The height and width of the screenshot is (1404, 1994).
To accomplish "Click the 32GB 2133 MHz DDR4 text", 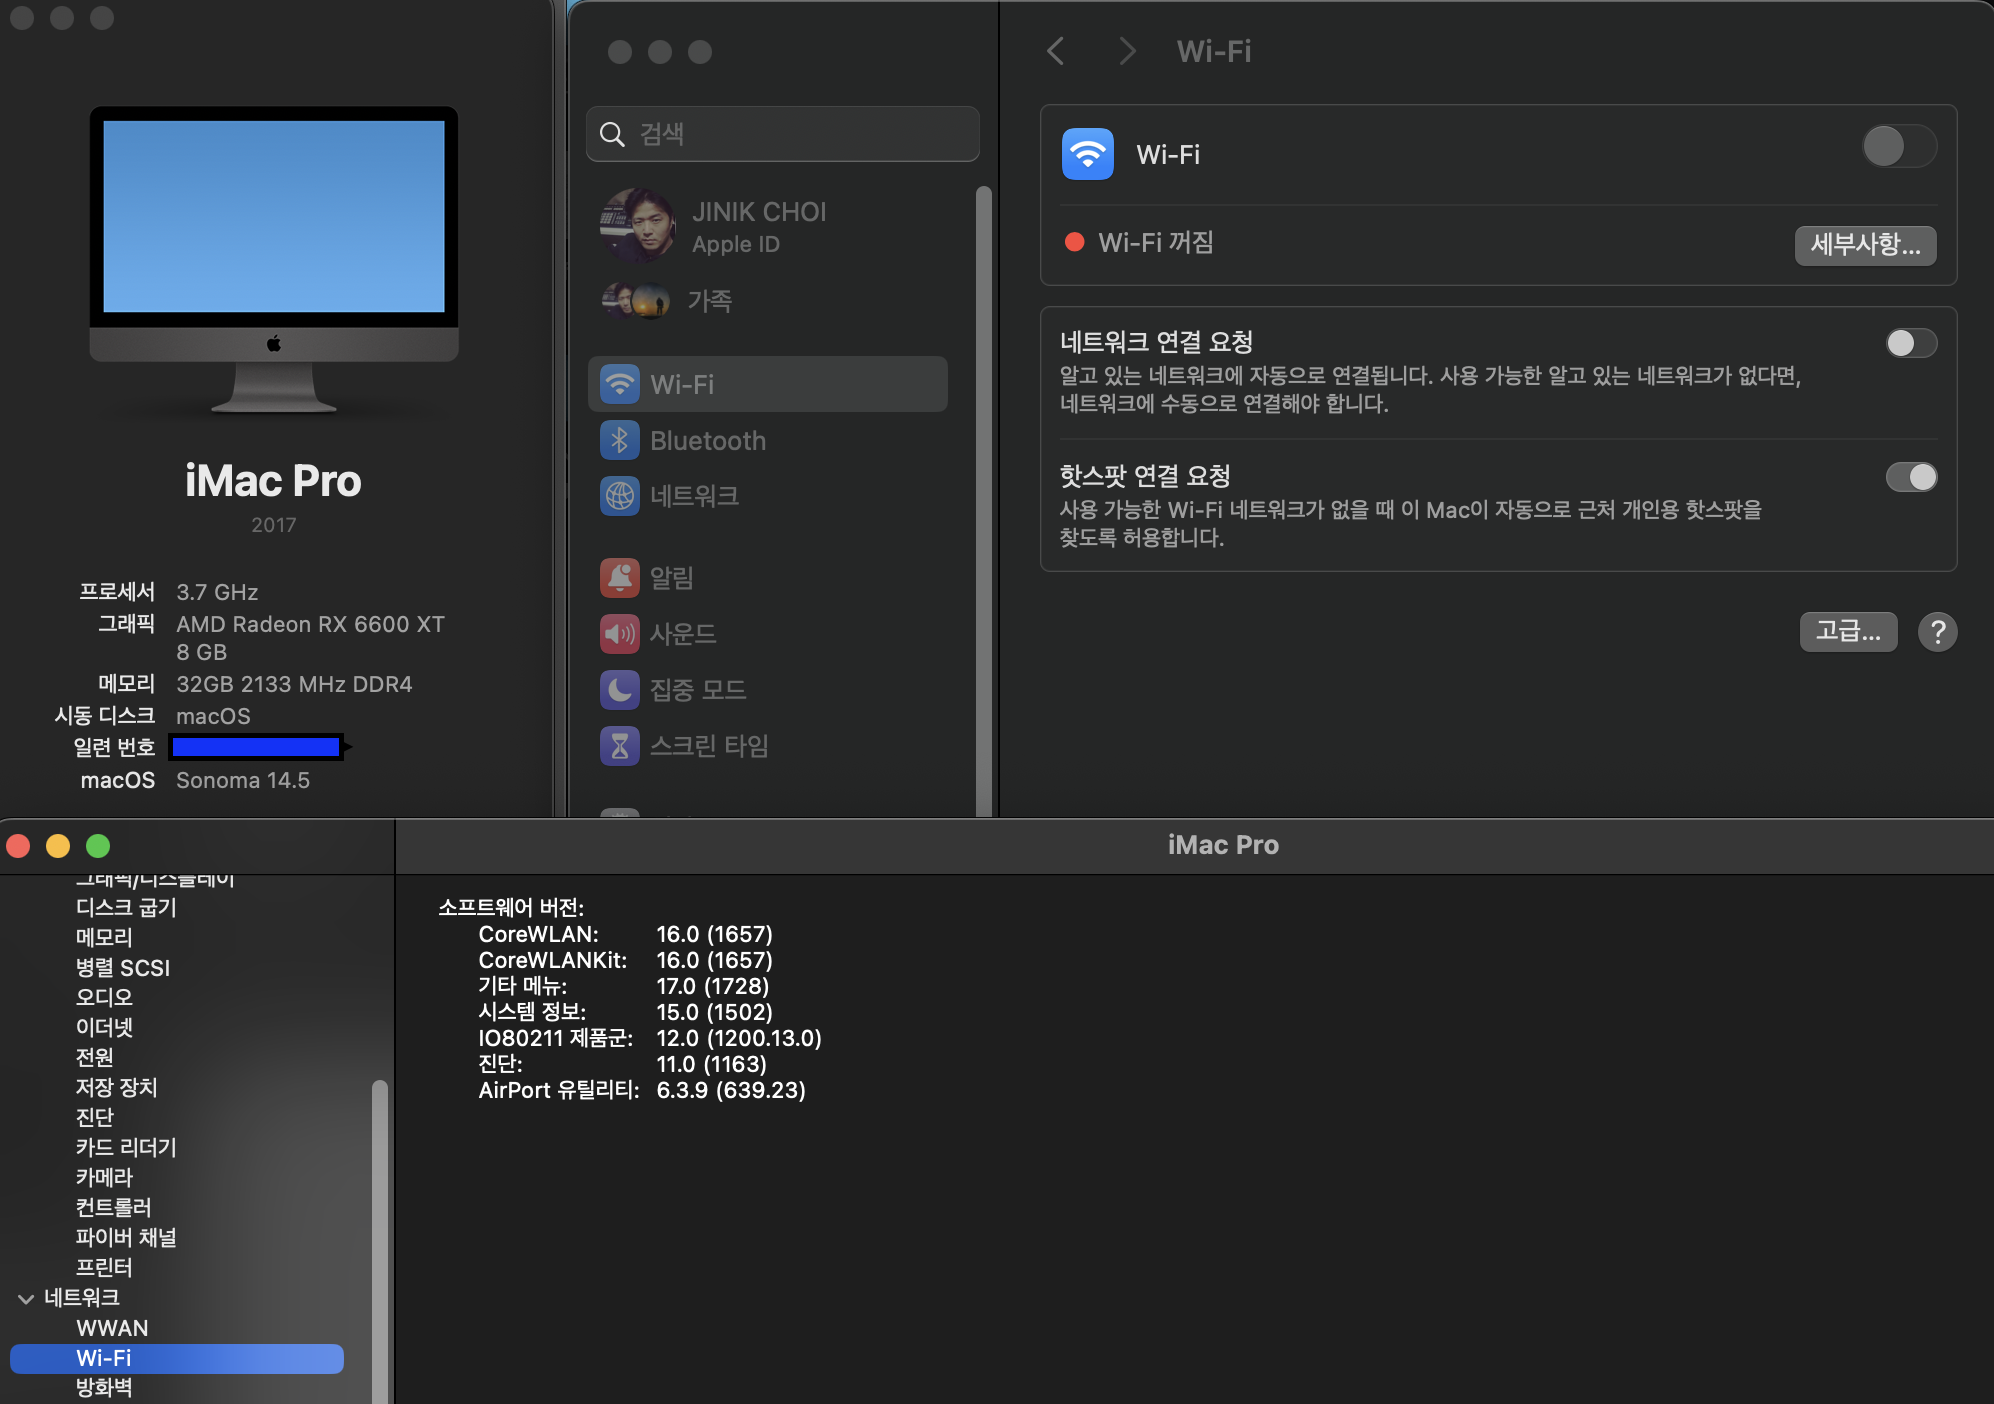I will pyautogui.click(x=294, y=684).
